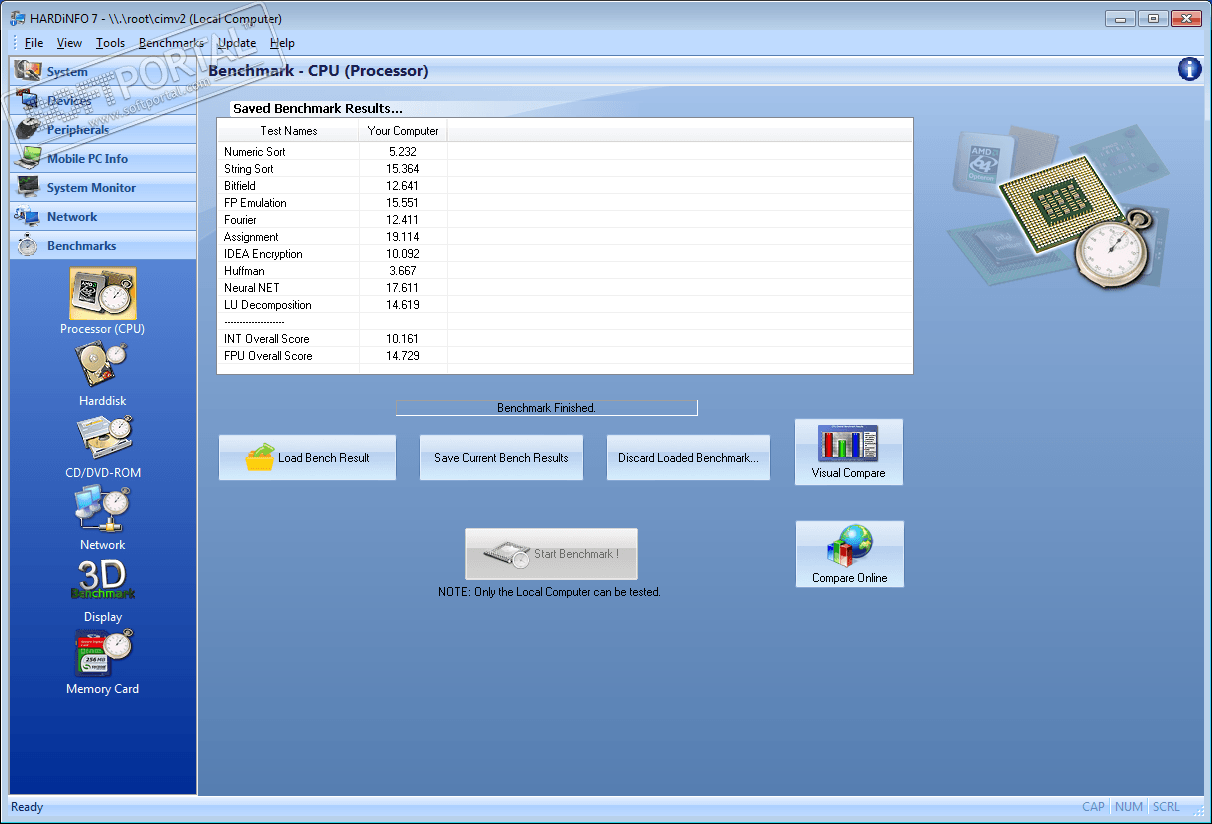Open the Benchmarks menu
The image size is (1212, 824).
pyautogui.click(x=171, y=43)
